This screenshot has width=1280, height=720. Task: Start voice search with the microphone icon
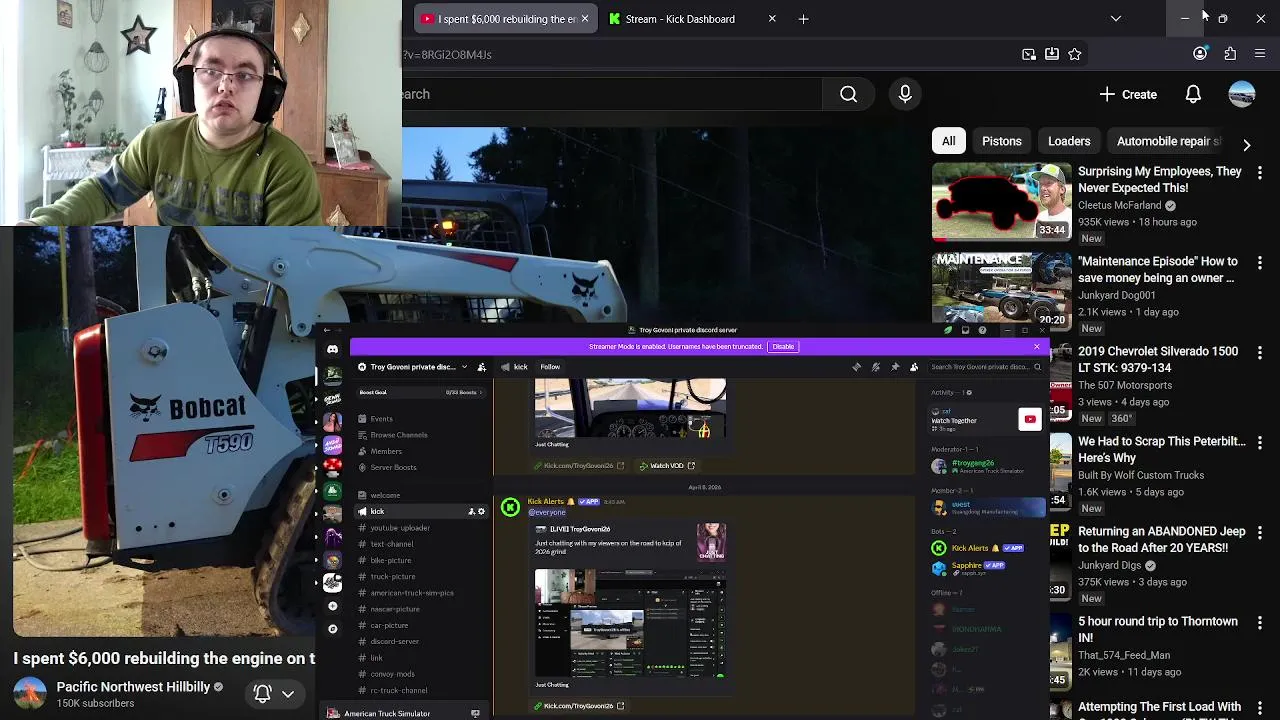point(905,94)
